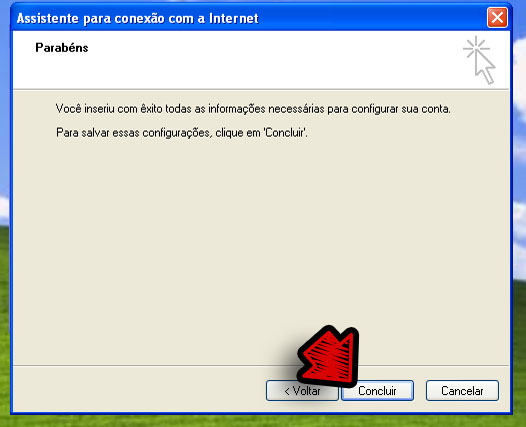The height and width of the screenshot is (427, 526).
Task: Go back using the < Voltar button
Action: point(302,390)
